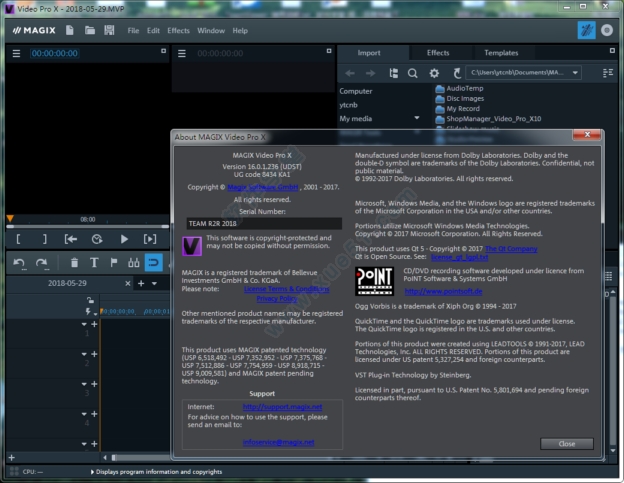Image resolution: width=624 pixels, height=483 pixels.
Task: Create a new project via the file icon
Action: click(70, 30)
